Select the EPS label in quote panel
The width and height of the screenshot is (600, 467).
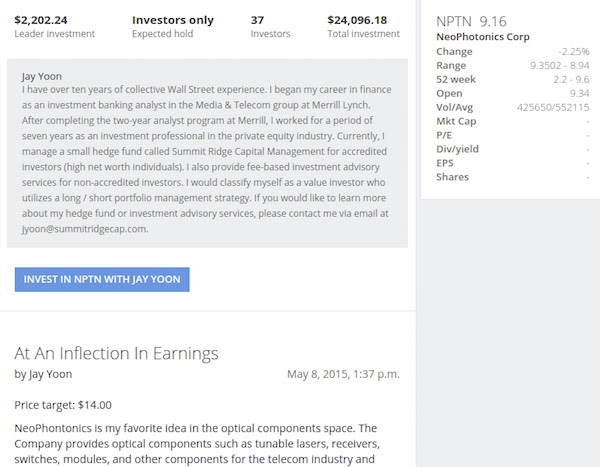(445, 163)
